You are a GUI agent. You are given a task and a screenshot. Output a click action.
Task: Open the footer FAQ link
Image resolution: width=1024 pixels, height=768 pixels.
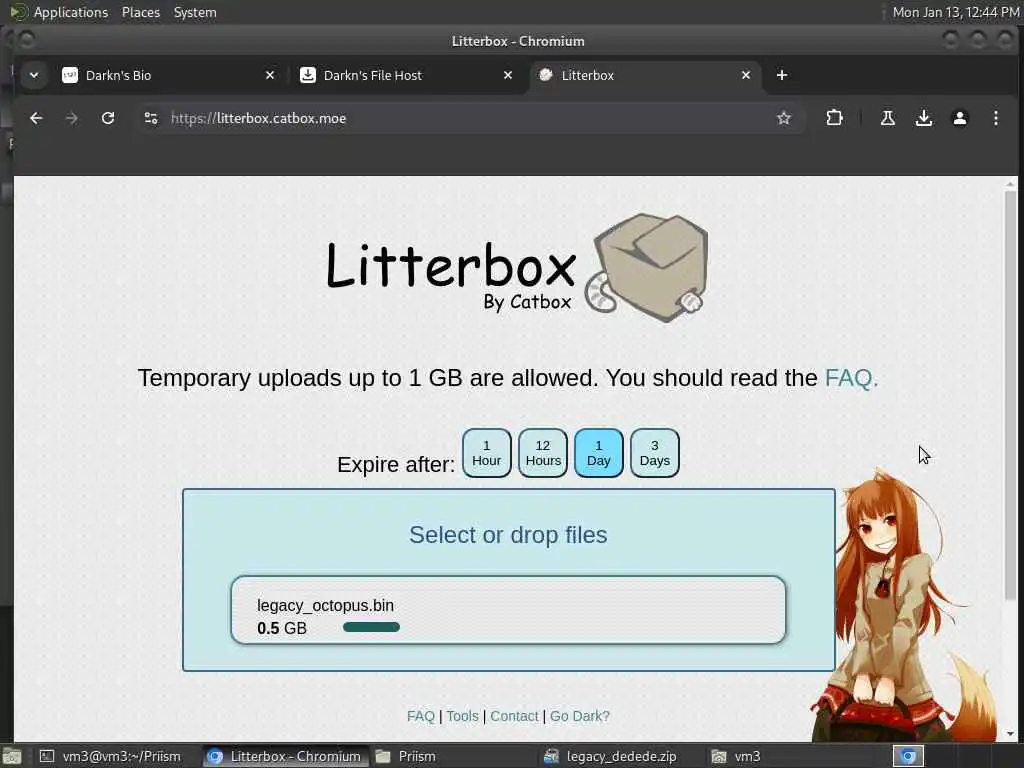[421, 716]
